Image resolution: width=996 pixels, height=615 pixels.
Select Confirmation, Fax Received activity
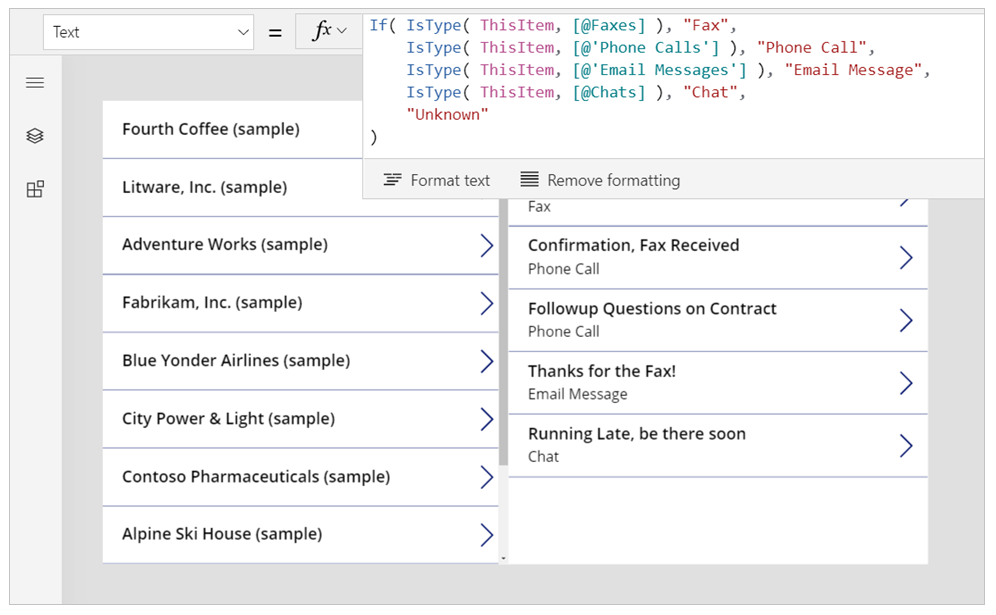tap(718, 257)
